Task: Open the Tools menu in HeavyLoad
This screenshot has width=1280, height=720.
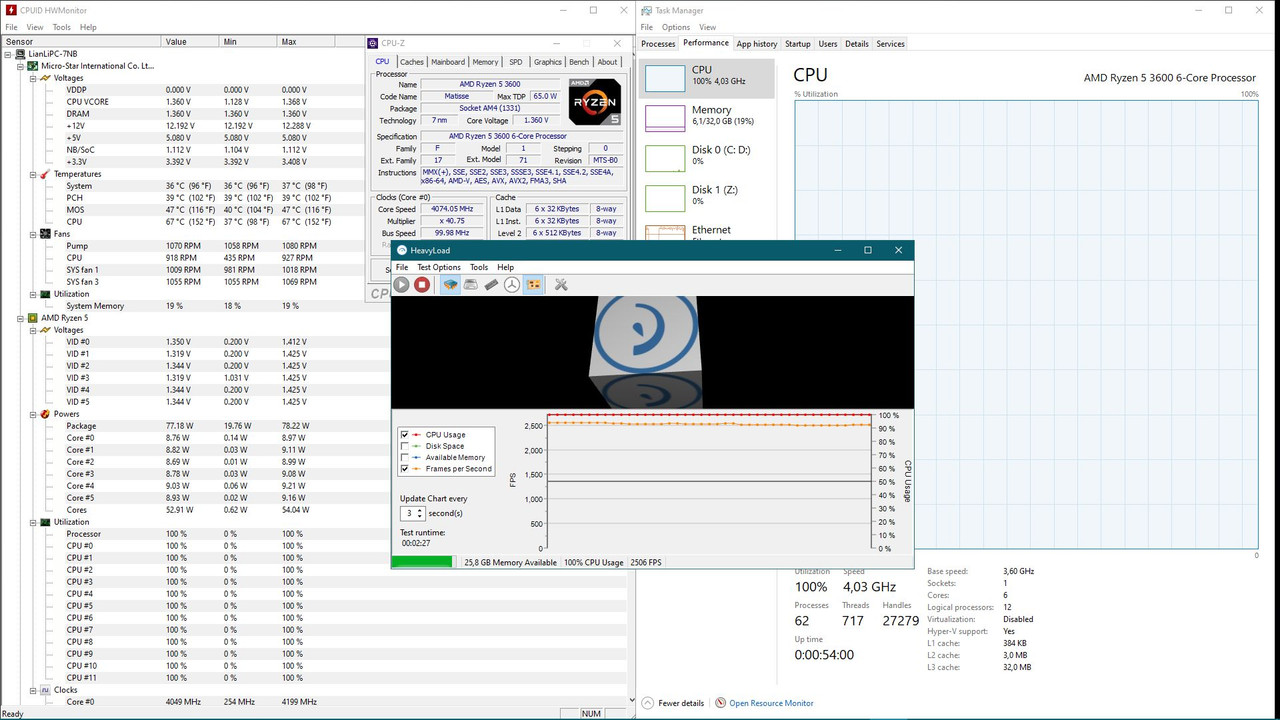Action: pos(479,267)
